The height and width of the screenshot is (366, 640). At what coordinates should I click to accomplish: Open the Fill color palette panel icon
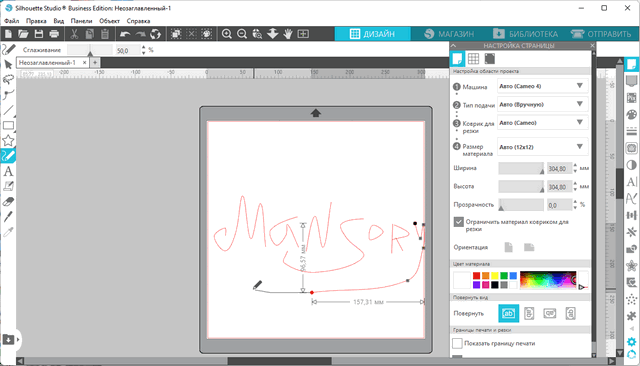click(x=631, y=115)
